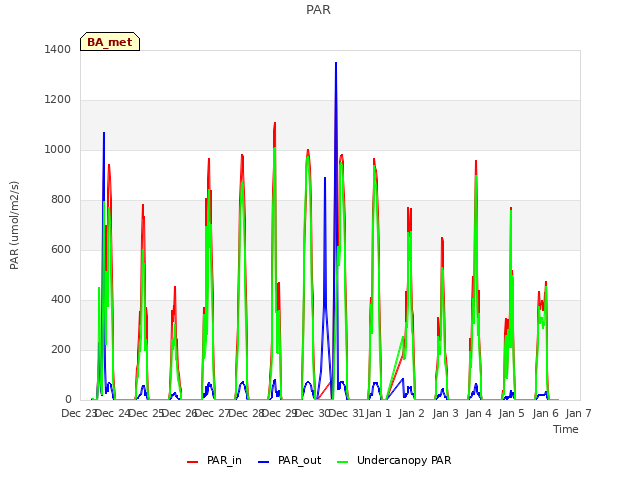Click the 400 y-axis label
The image size is (640, 480).
pos(61,300)
